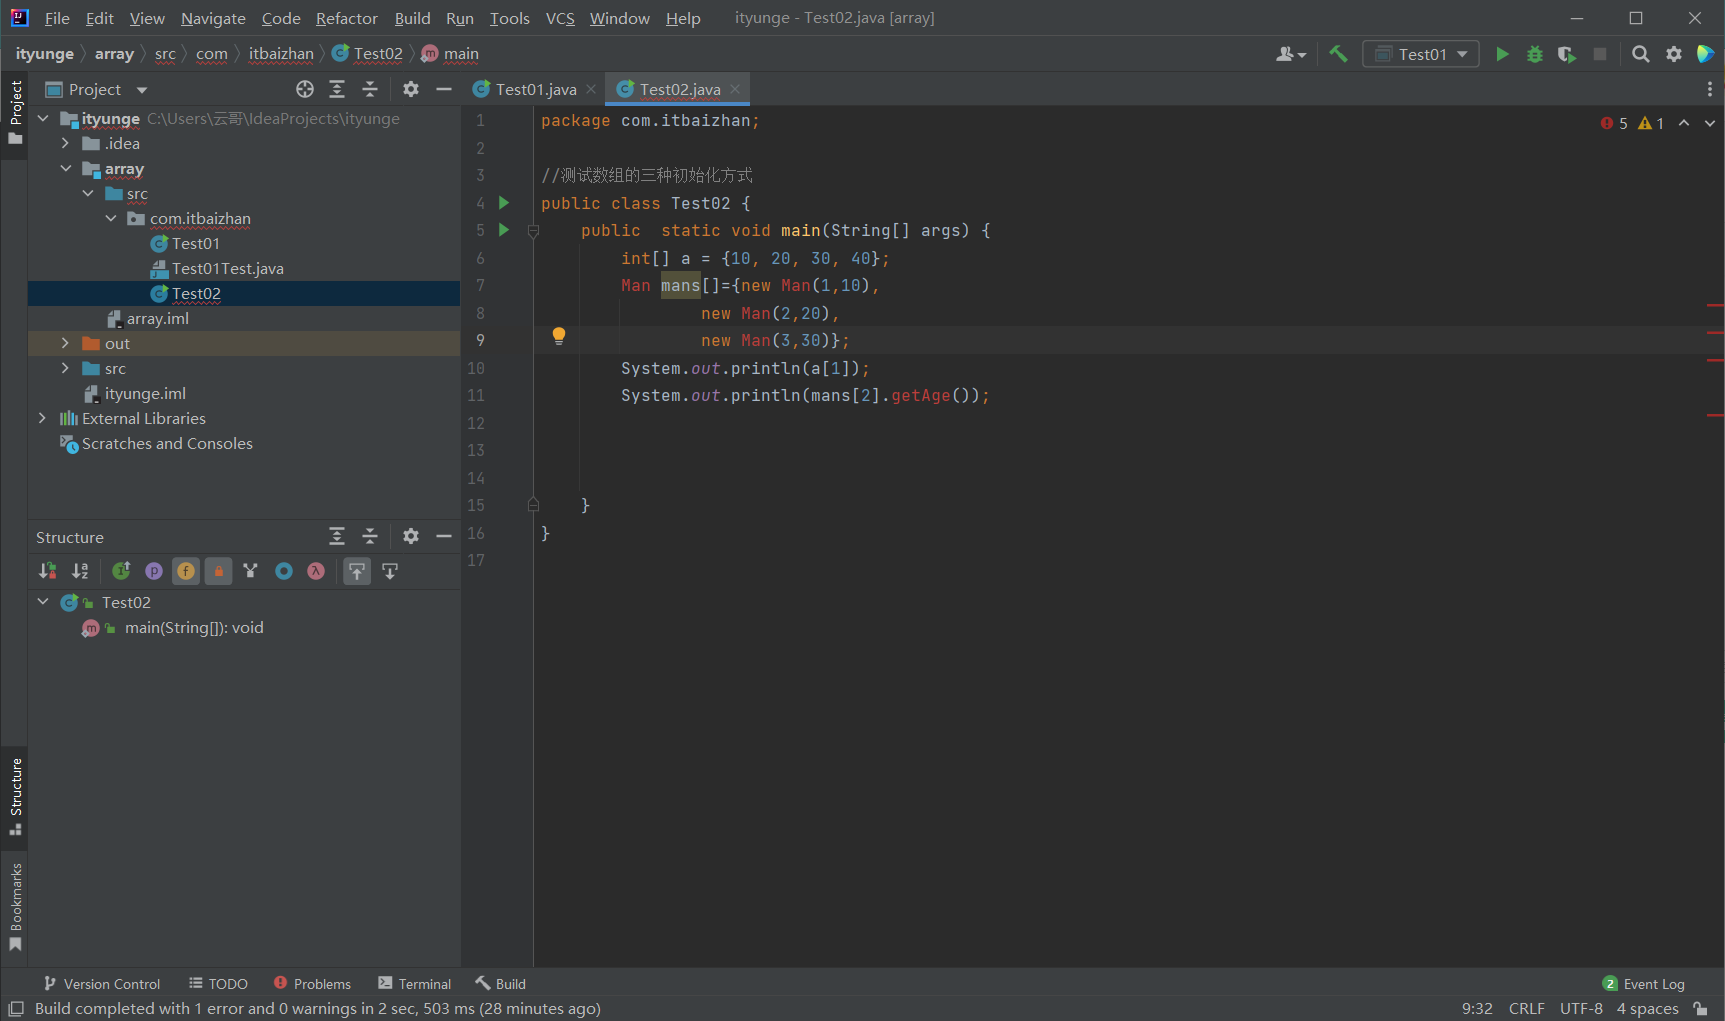Toggle Show Properties purple p filter
The height and width of the screenshot is (1021, 1725).
pos(154,571)
